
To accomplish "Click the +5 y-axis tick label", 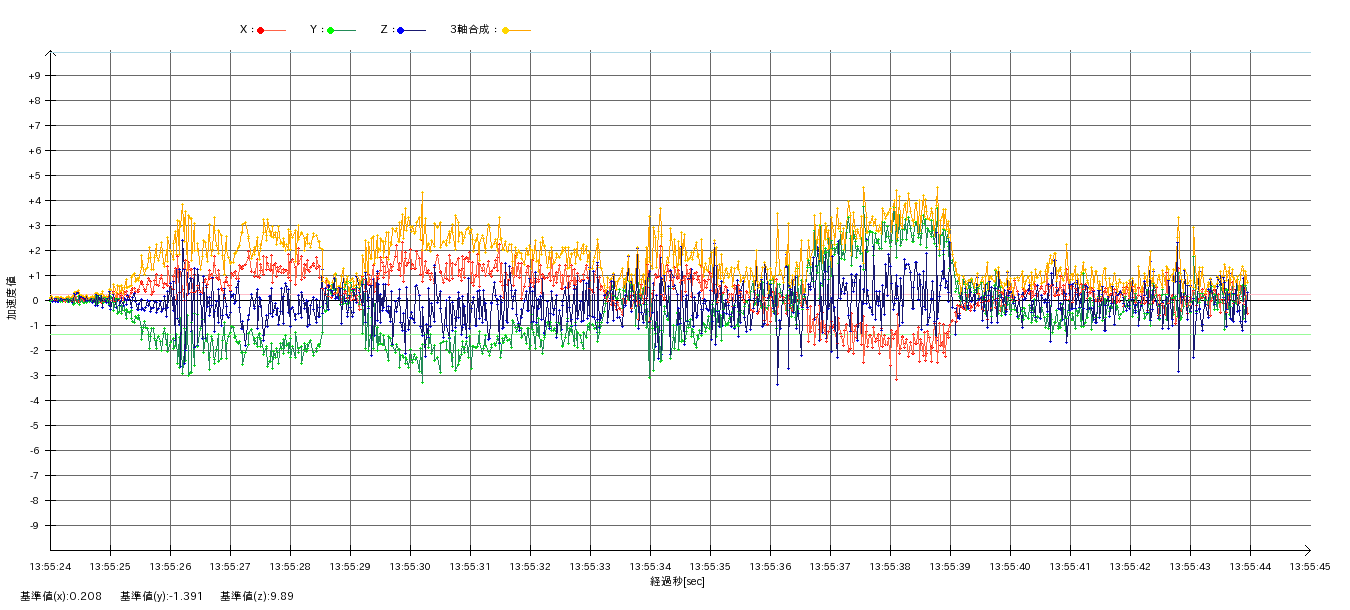I will [34, 176].
